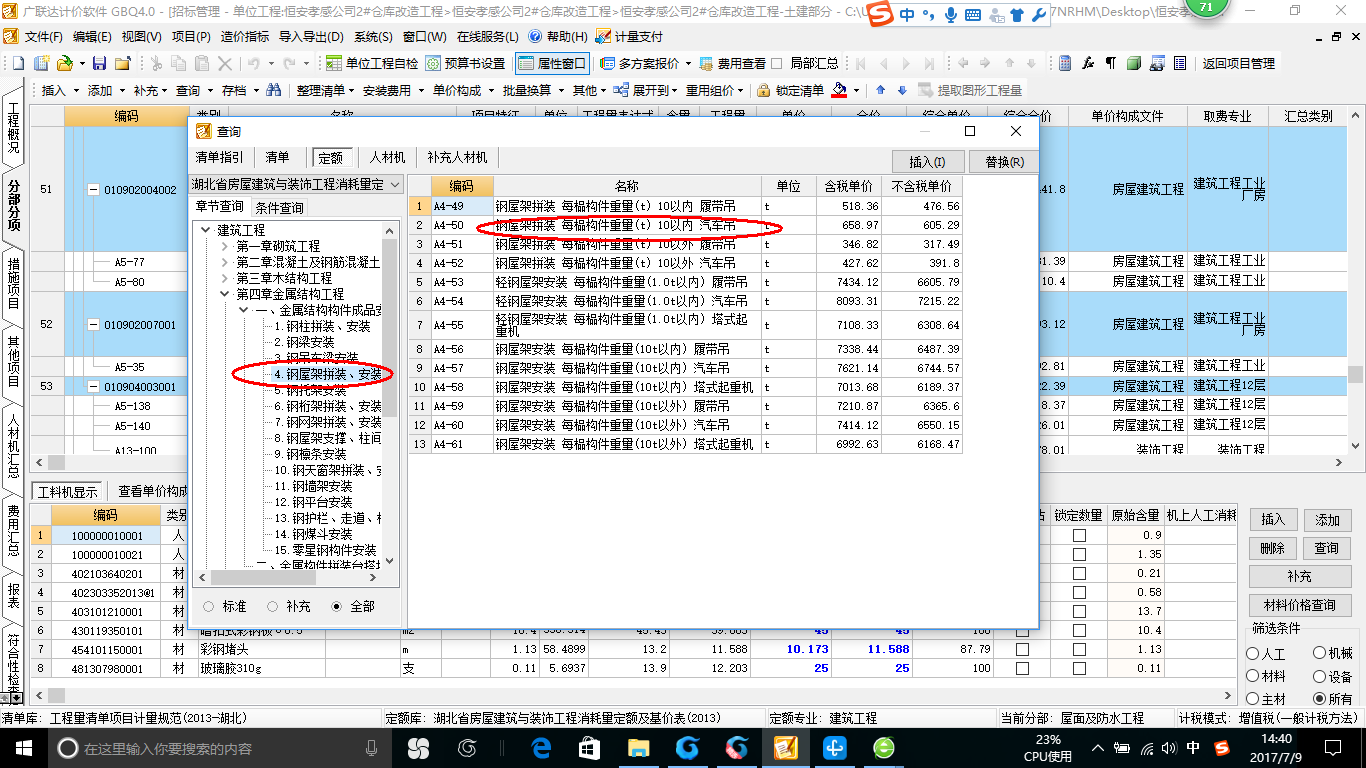
Task: Toggle 锁定数量 checkbox in row 0.9
Action: (1079, 535)
